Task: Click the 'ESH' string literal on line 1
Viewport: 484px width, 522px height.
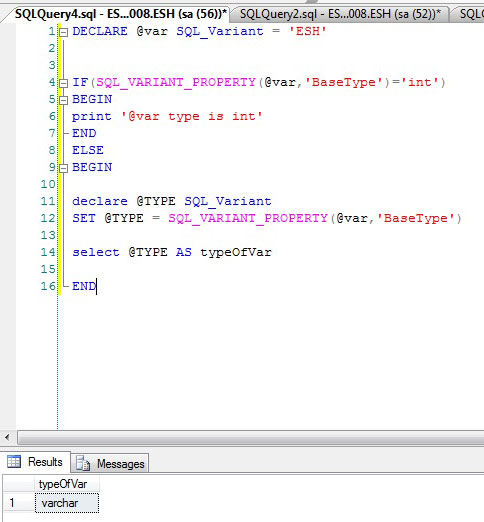Action: click(308, 32)
